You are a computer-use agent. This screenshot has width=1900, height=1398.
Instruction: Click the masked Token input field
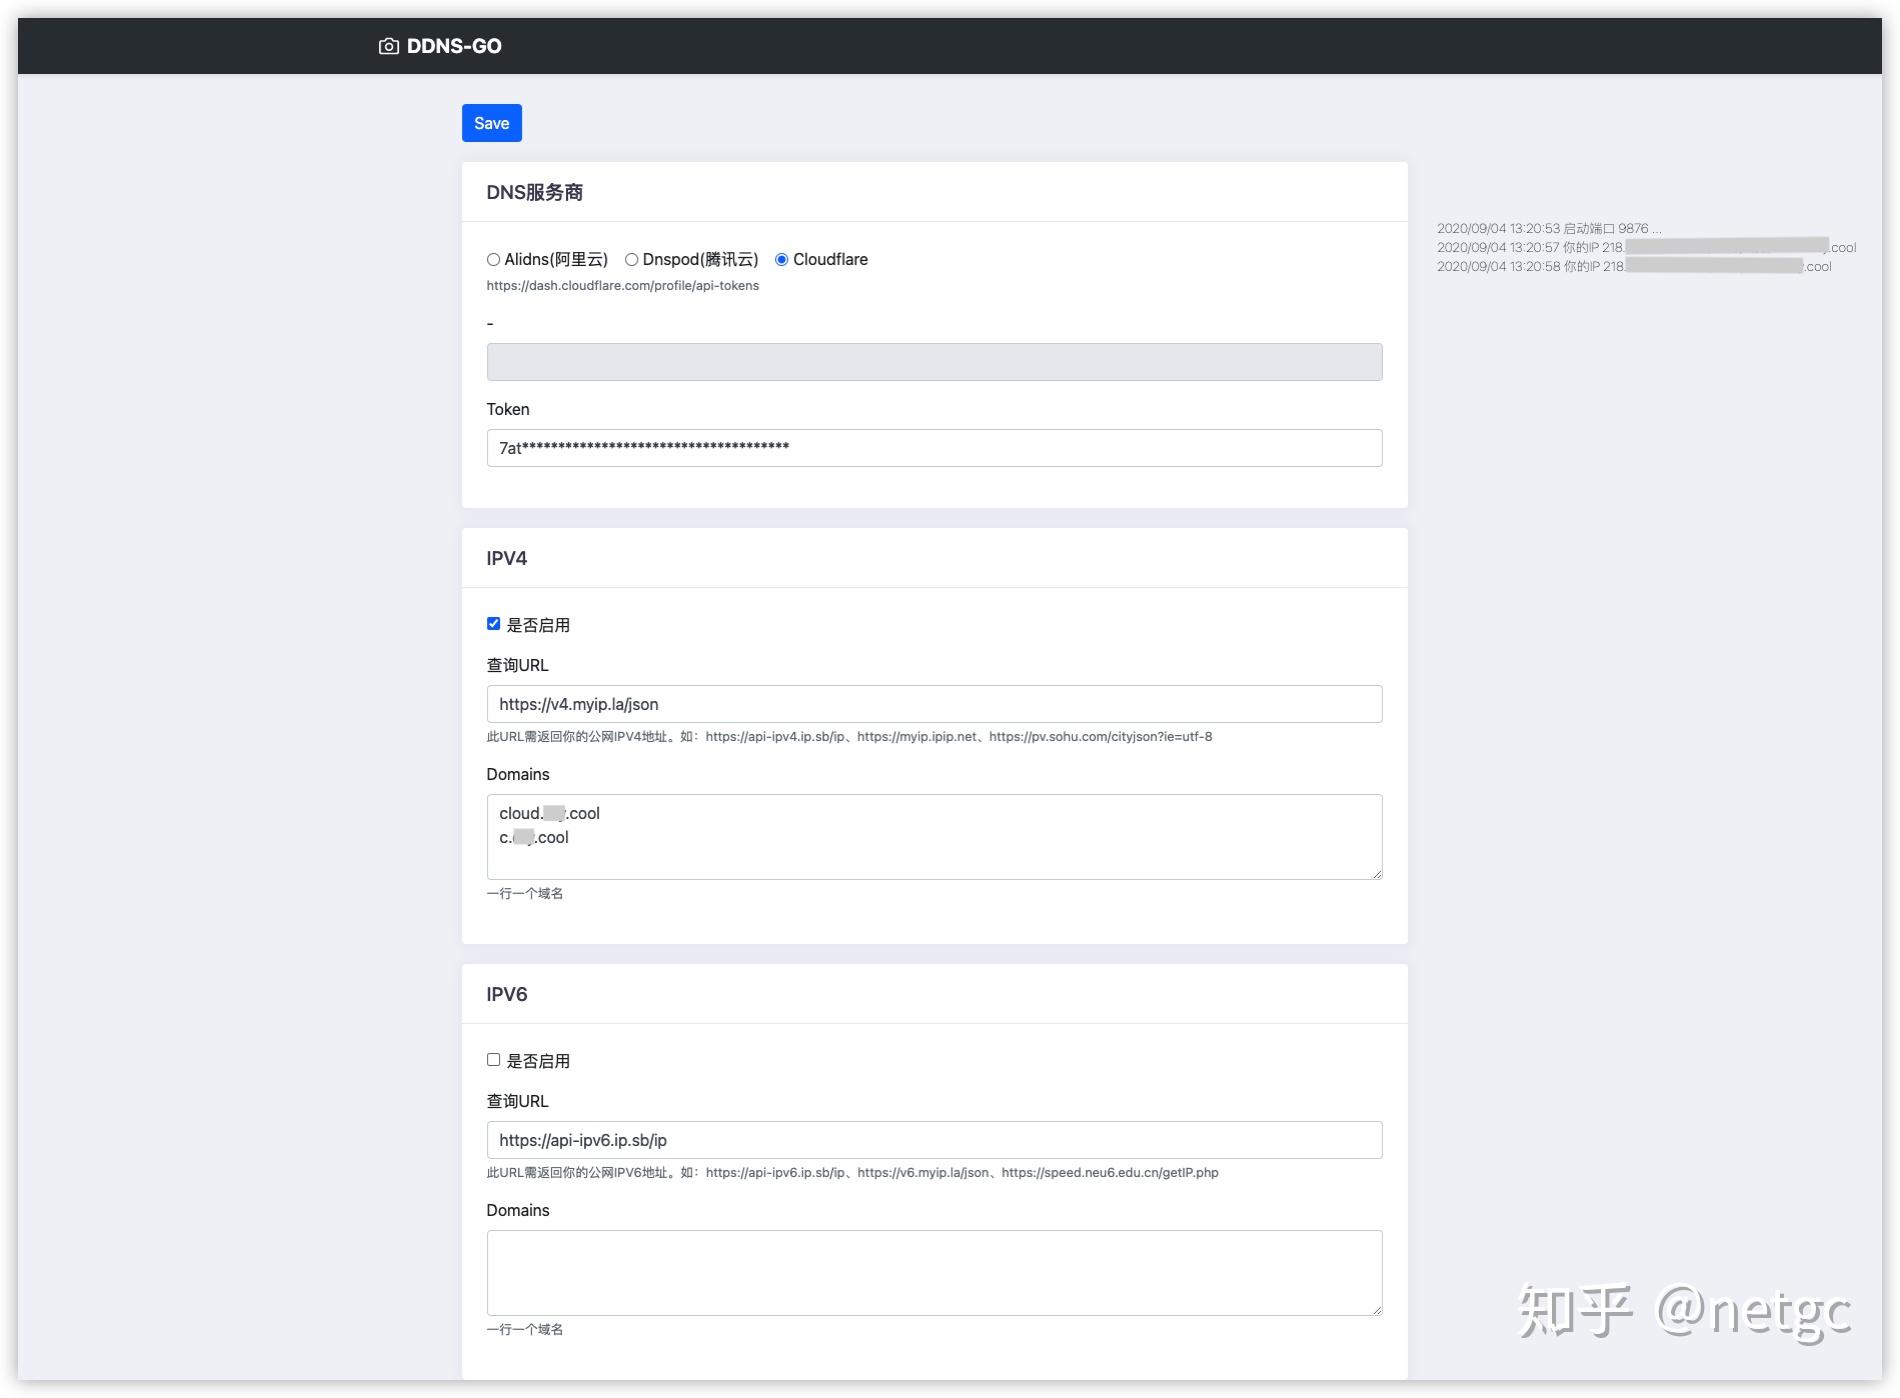pos(933,447)
